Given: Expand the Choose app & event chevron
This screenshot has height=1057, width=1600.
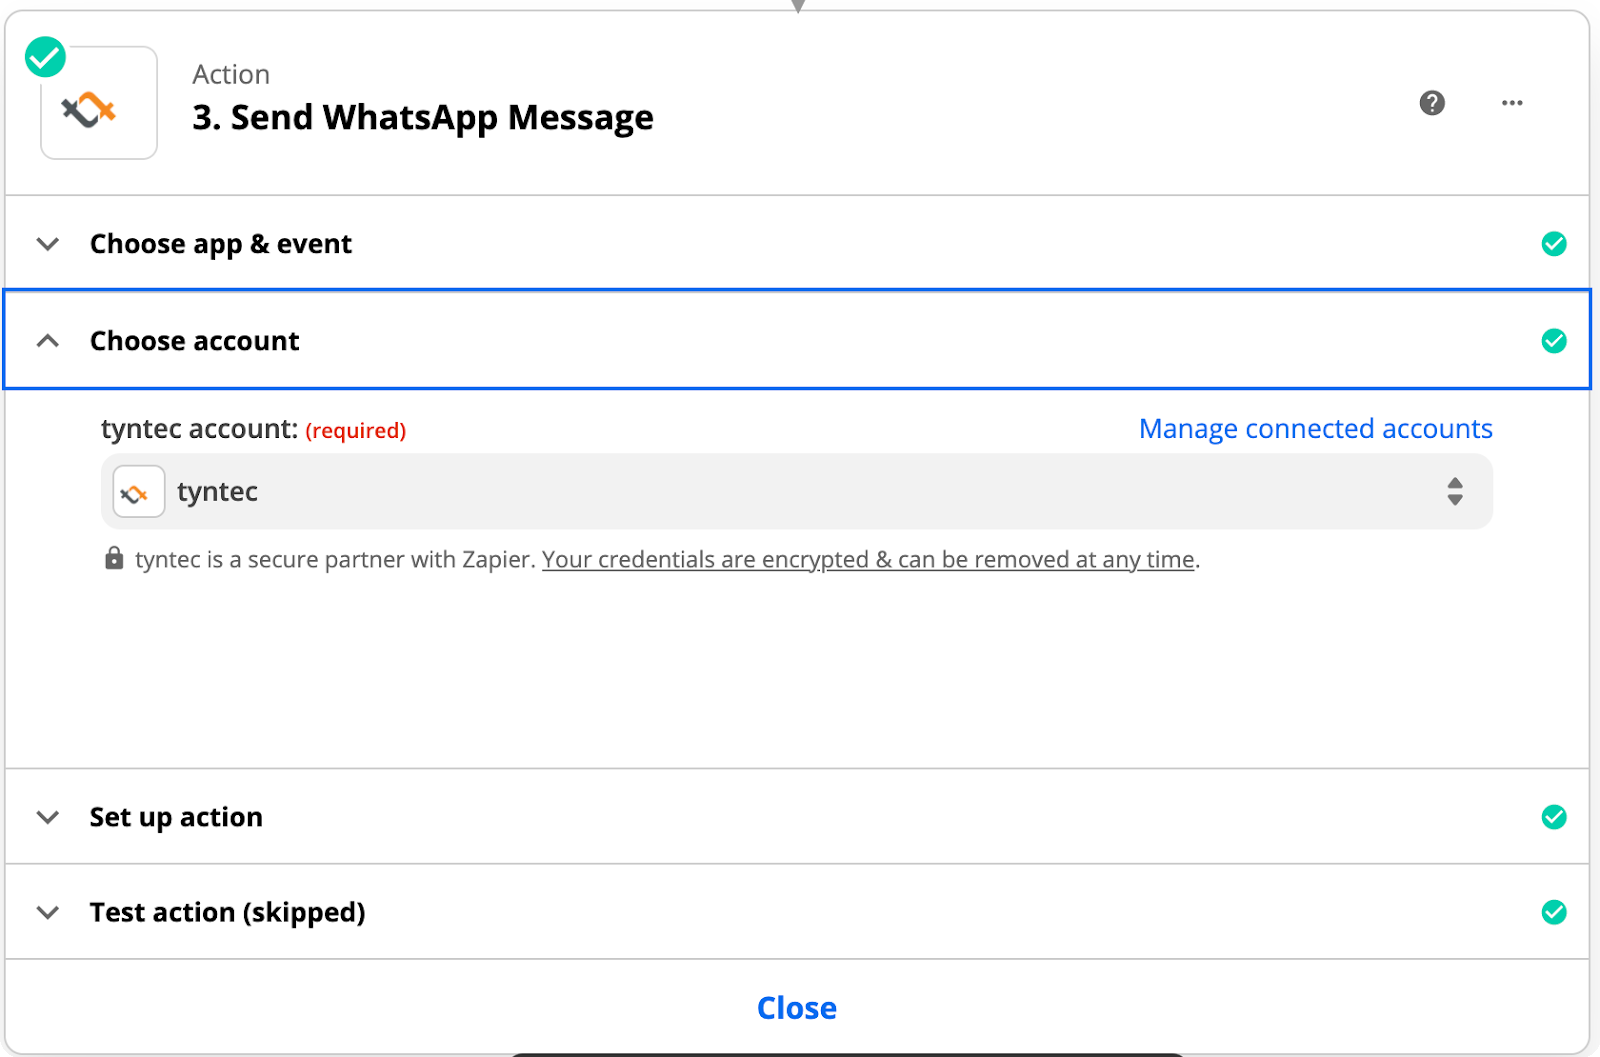Looking at the screenshot, I should point(48,244).
